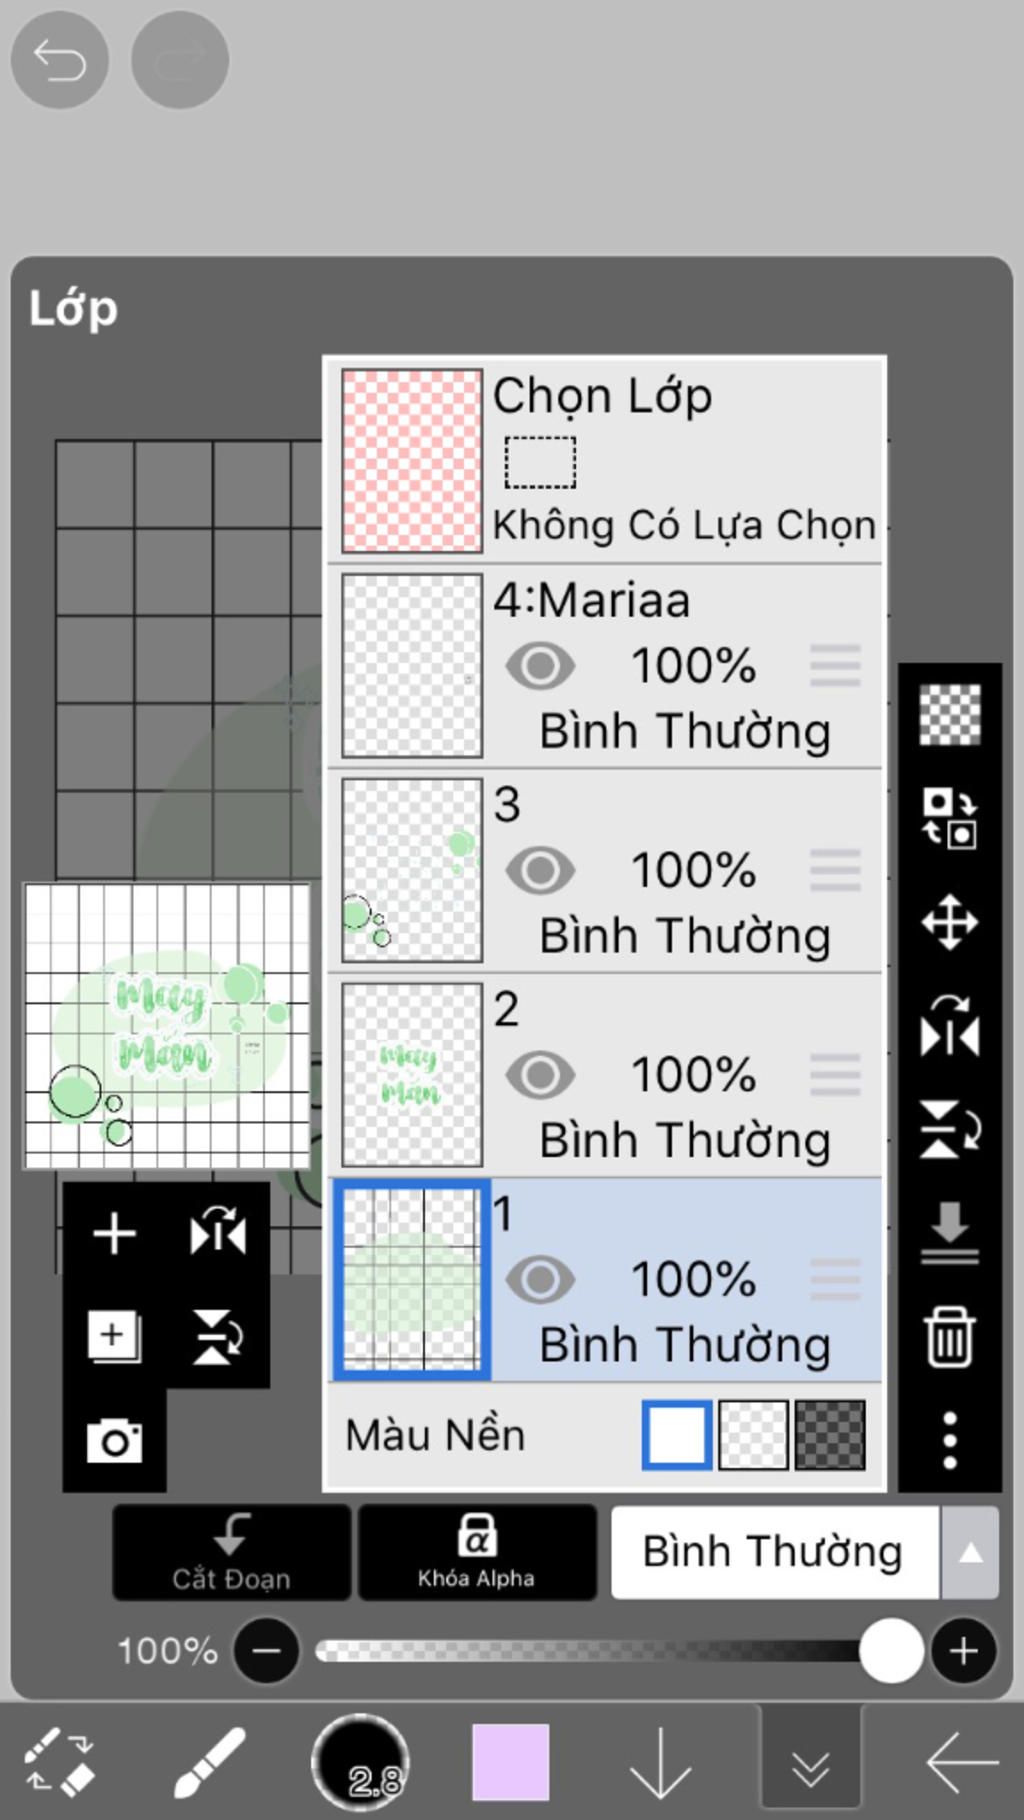The image size is (1024, 1820).
Task: Tap the undo arrow button
Action: click(59, 60)
